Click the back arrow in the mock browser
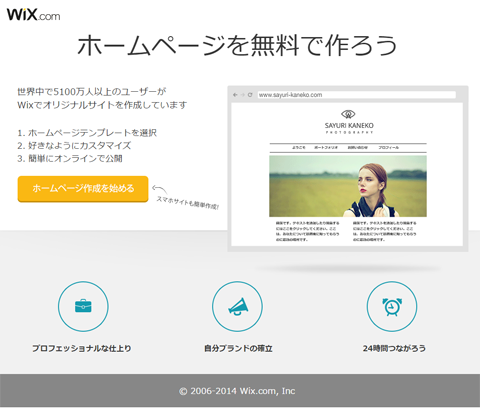The image size is (480, 413). pyautogui.click(x=235, y=95)
